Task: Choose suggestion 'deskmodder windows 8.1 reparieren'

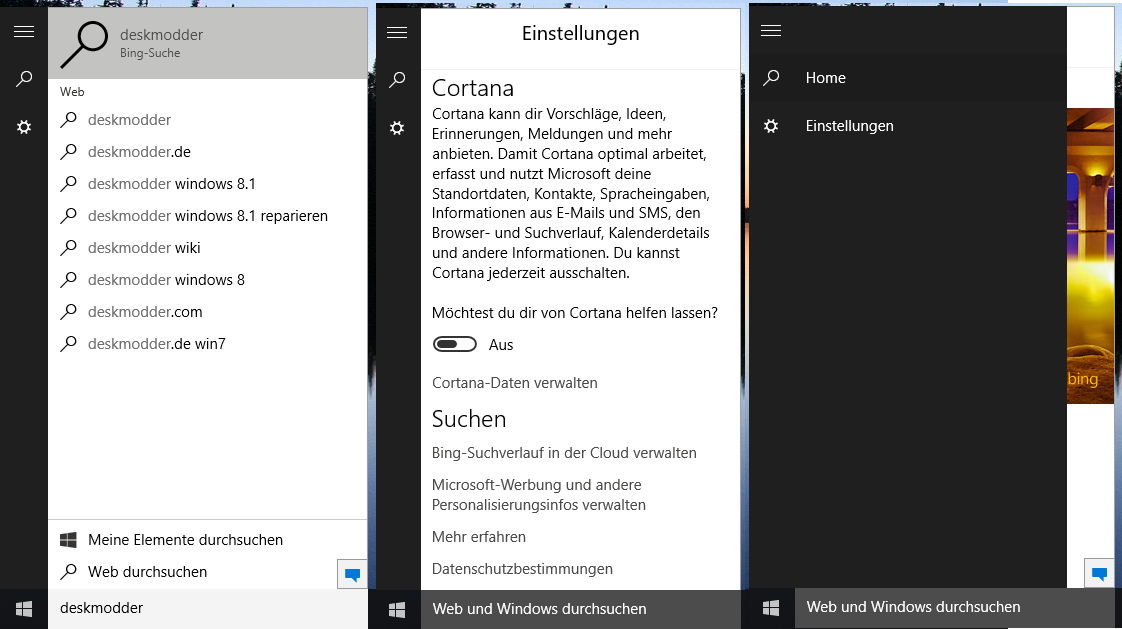Action: (x=208, y=215)
